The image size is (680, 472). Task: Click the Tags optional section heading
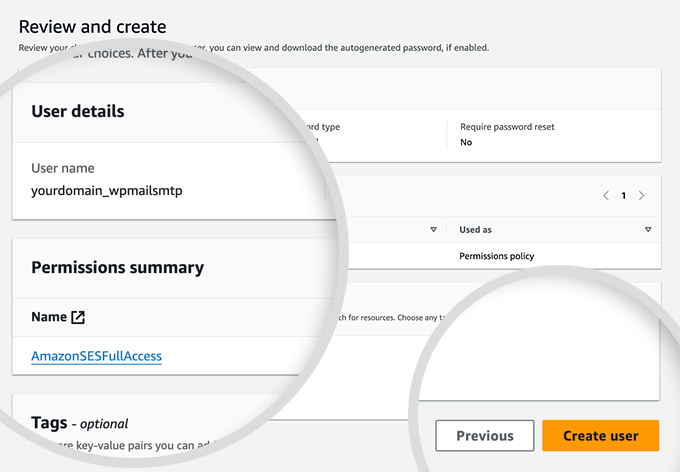(x=80, y=423)
